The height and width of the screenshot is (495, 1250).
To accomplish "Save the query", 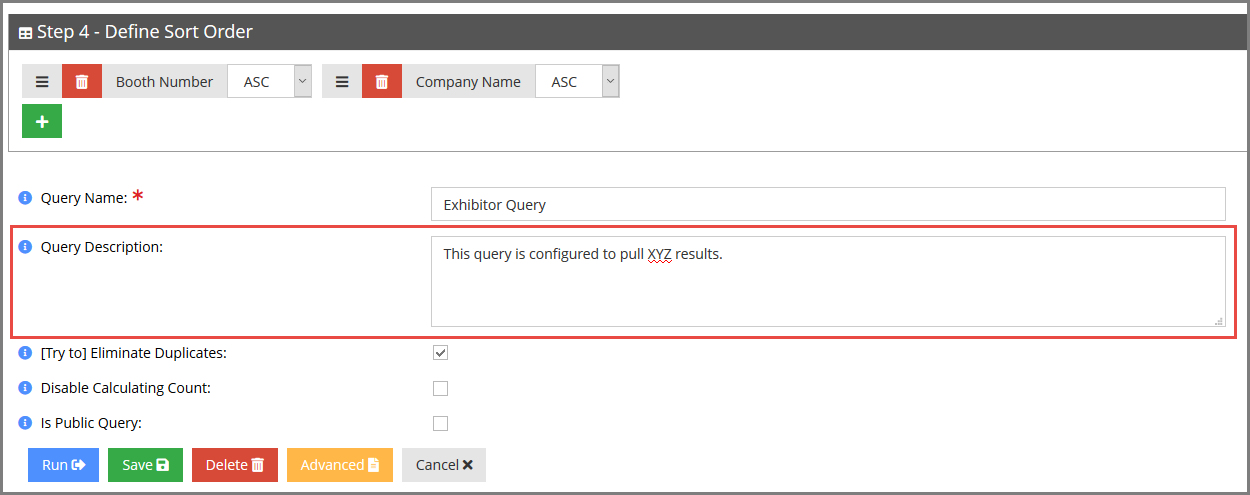I will pos(145,465).
